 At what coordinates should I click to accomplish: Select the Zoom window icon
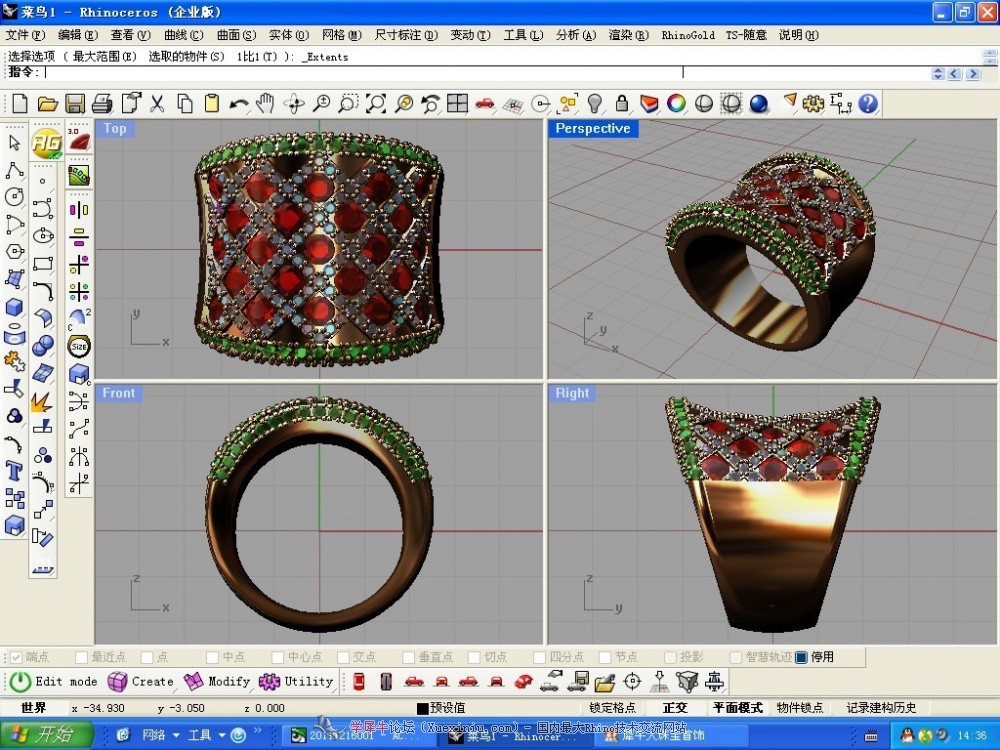348,103
